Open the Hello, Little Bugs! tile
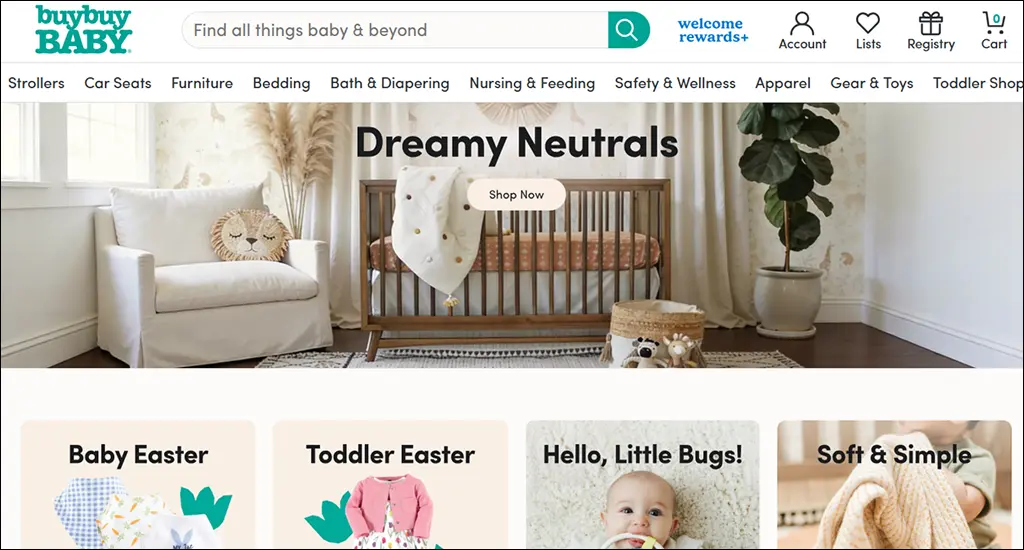This screenshot has height=550, width=1024. point(643,484)
